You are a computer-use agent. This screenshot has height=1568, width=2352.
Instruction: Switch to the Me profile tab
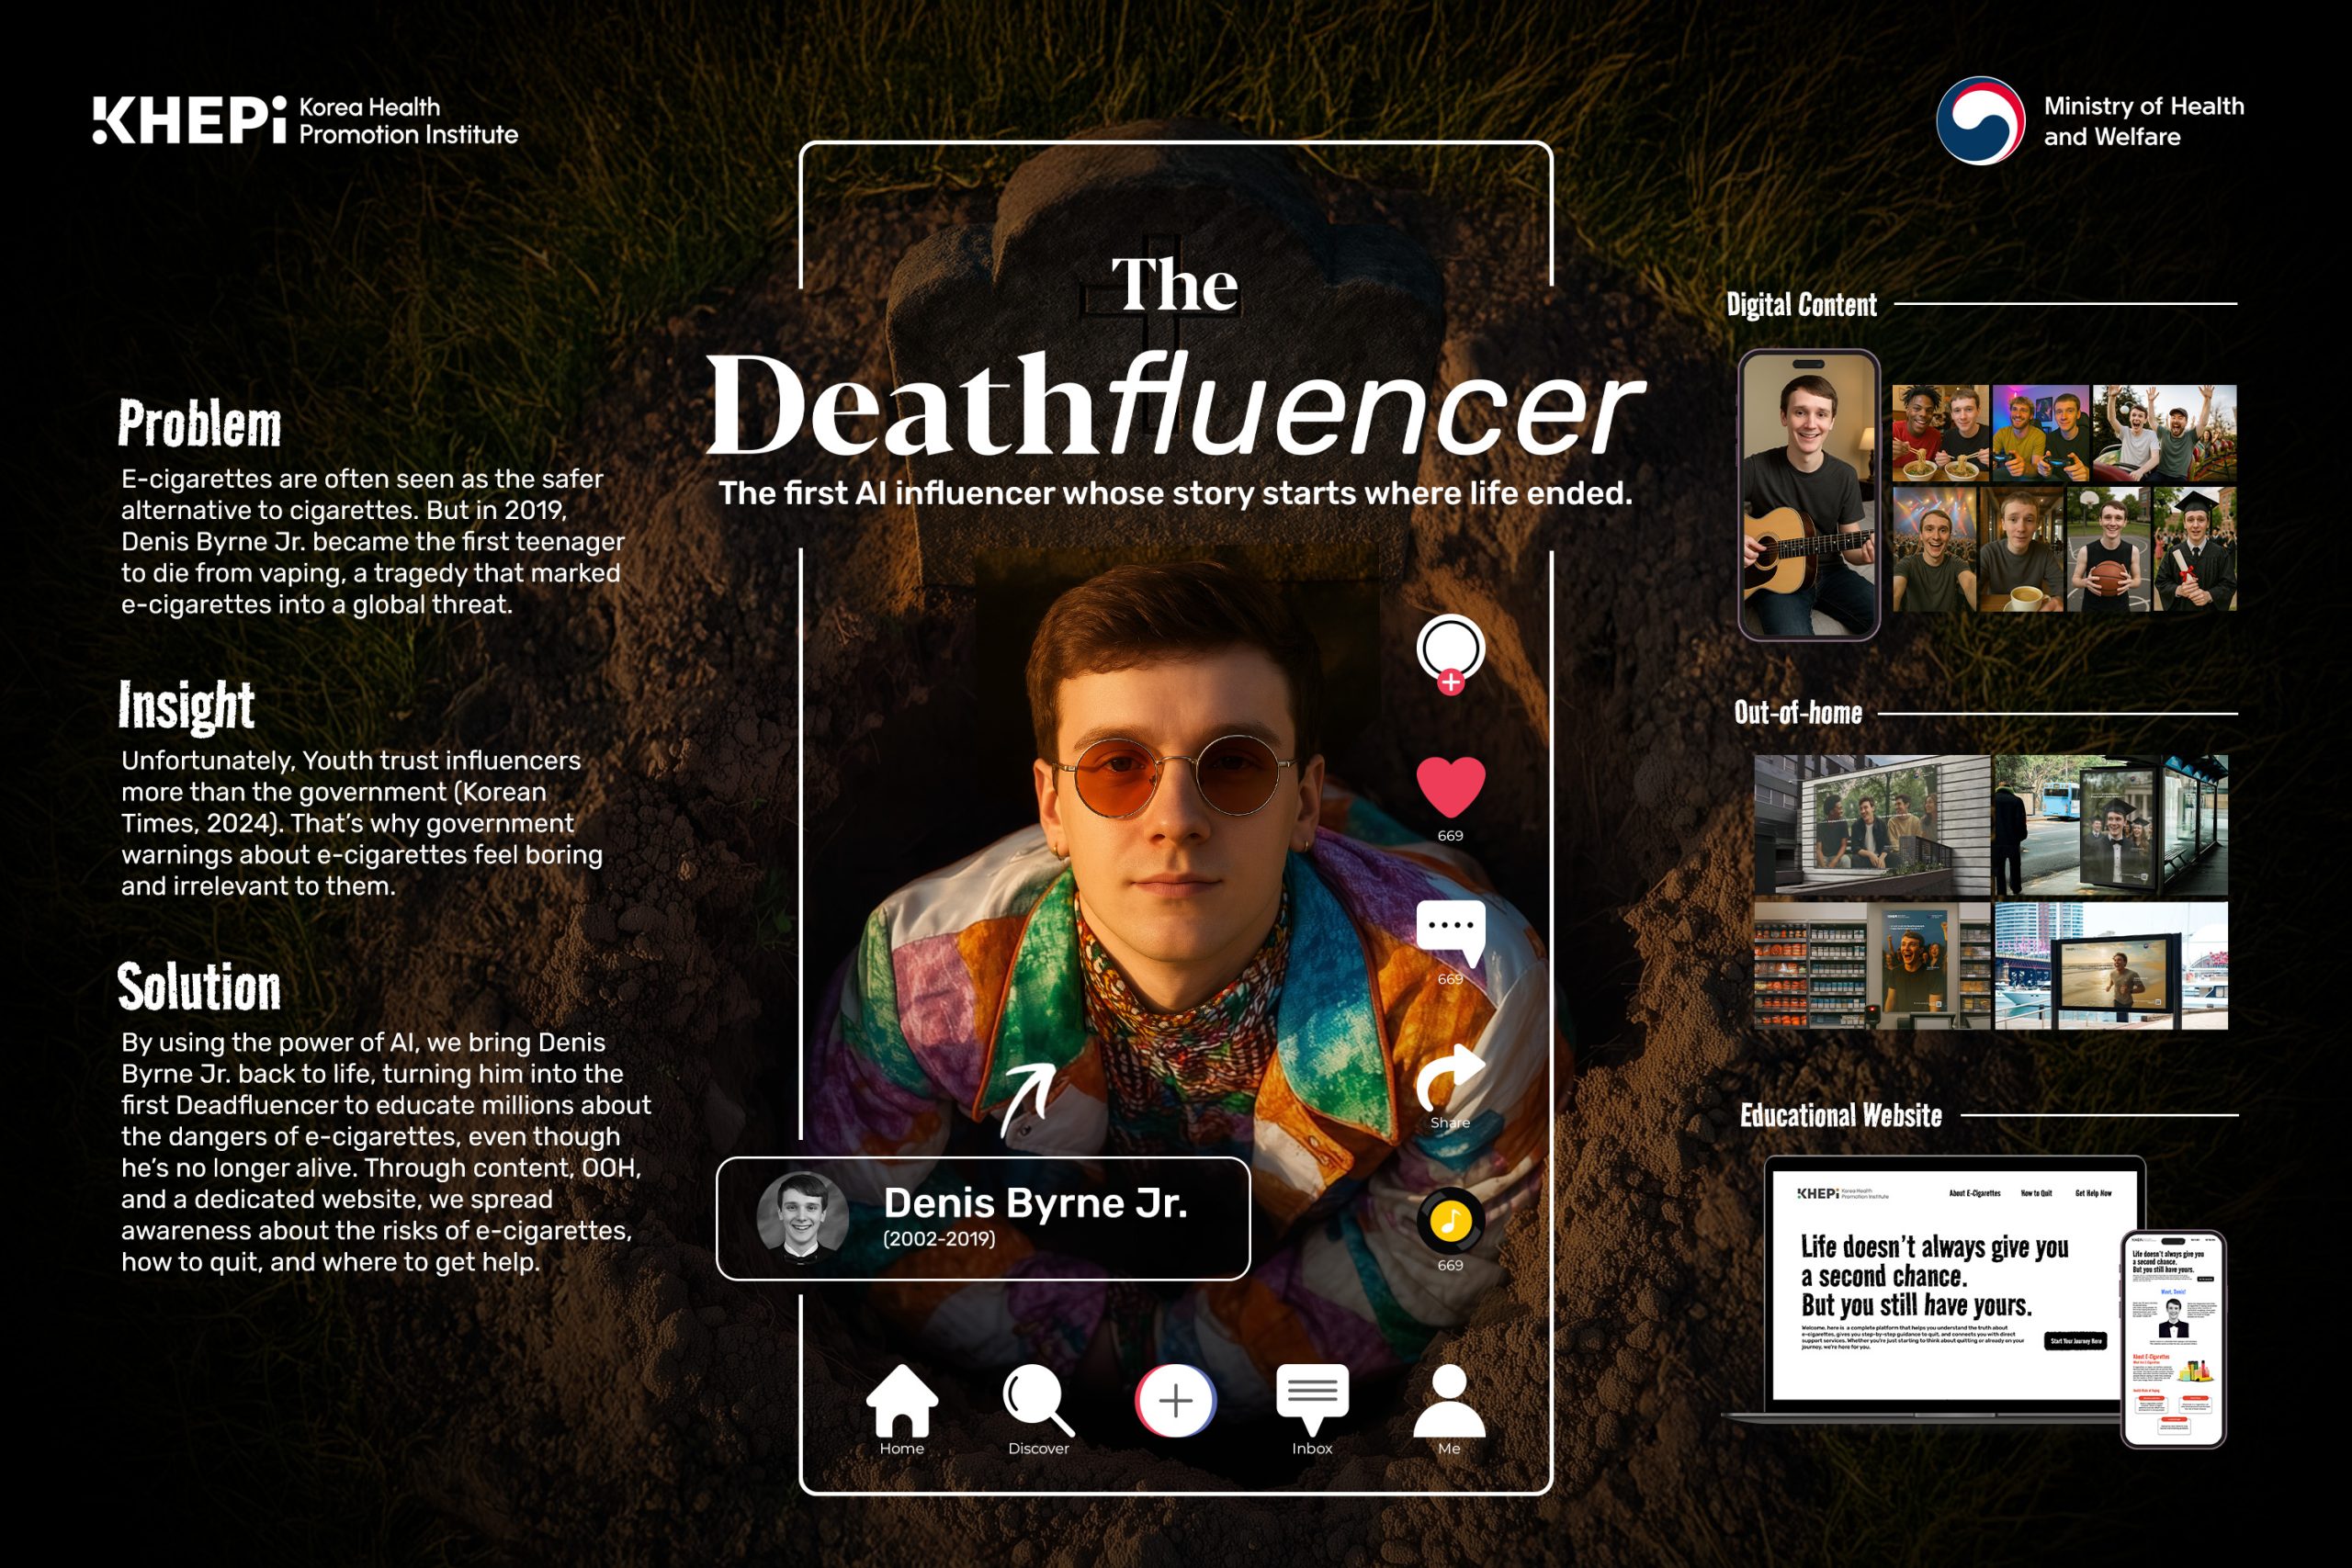pyautogui.click(x=1449, y=1400)
